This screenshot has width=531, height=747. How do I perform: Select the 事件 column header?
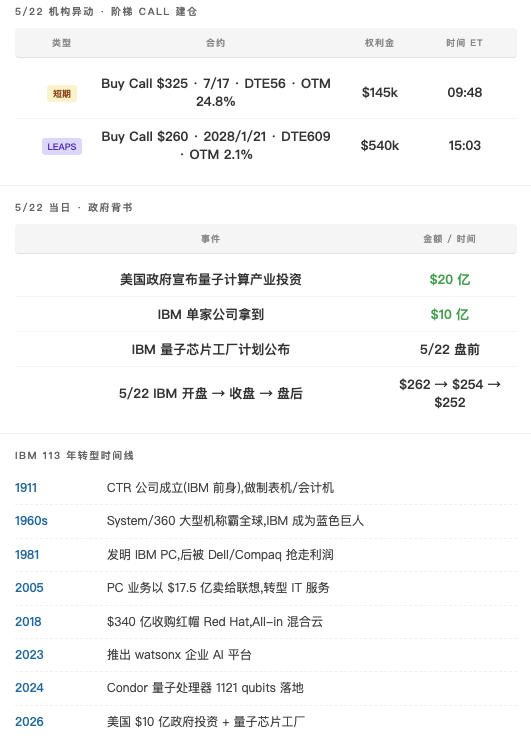210,239
